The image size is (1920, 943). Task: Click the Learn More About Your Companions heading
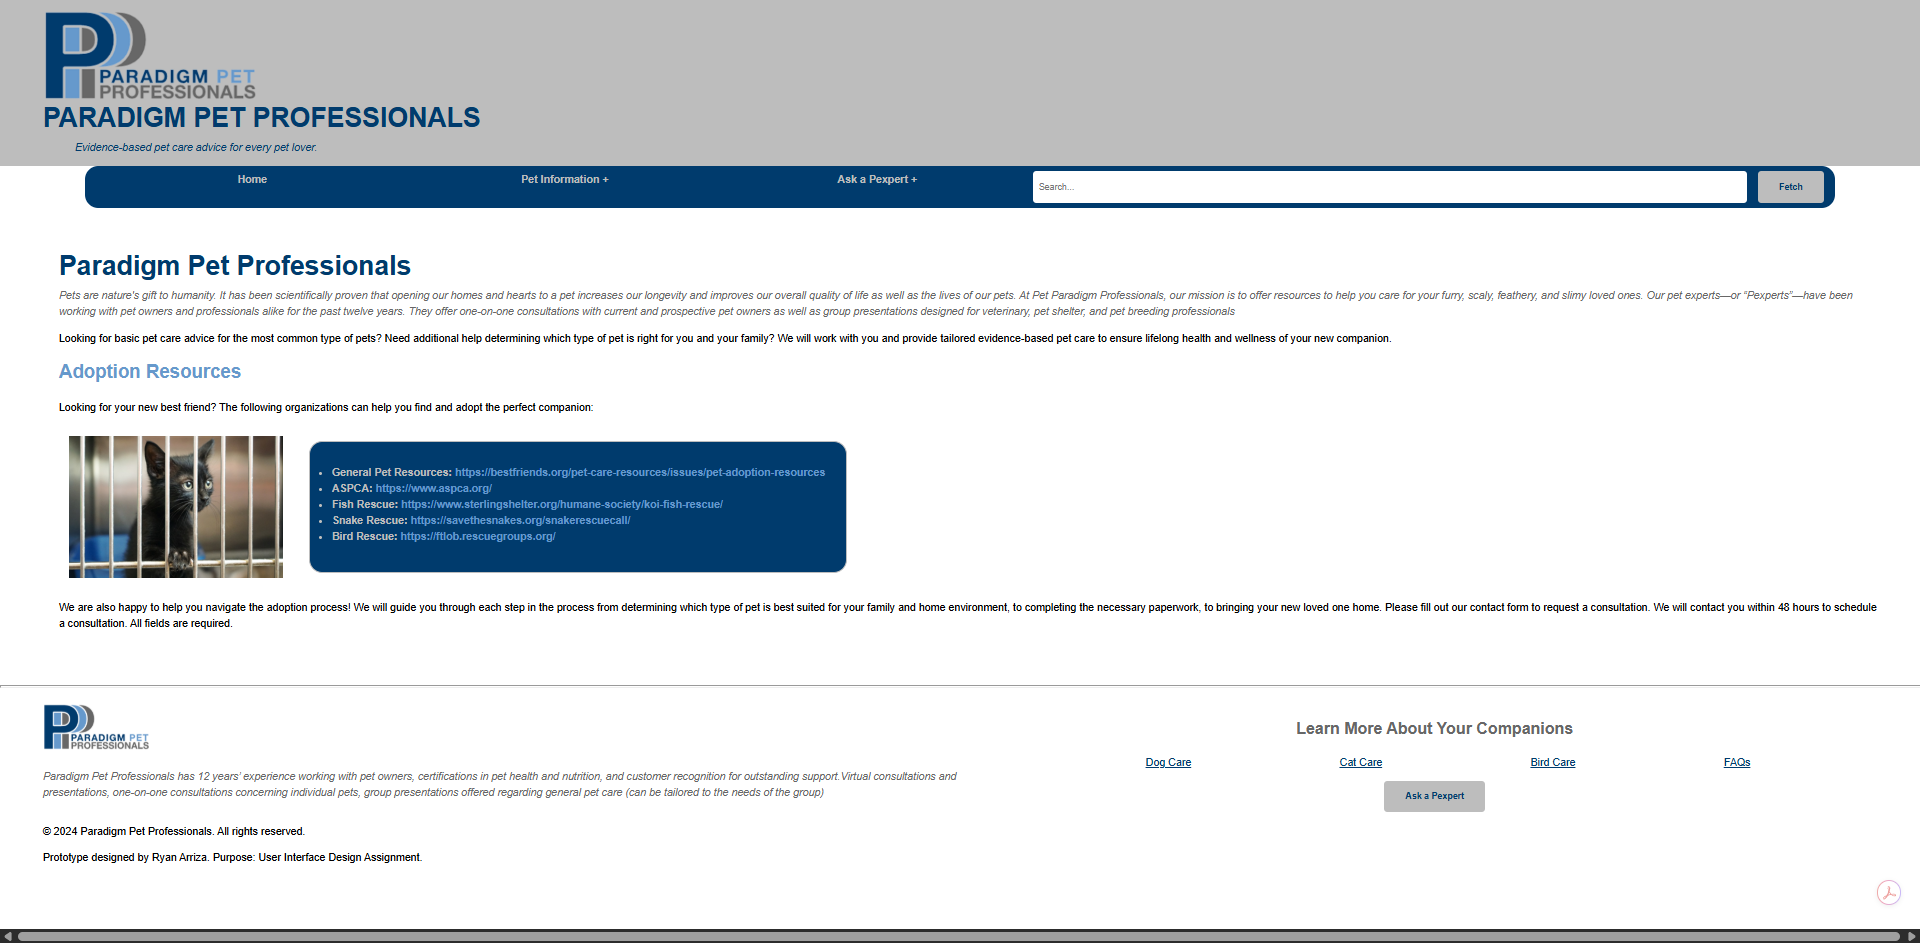tap(1434, 729)
